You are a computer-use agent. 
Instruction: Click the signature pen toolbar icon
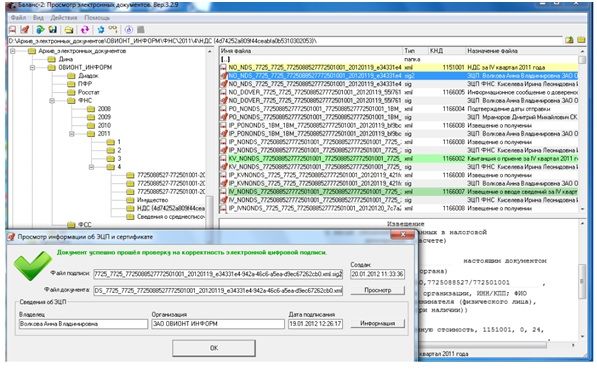[25, 30]
